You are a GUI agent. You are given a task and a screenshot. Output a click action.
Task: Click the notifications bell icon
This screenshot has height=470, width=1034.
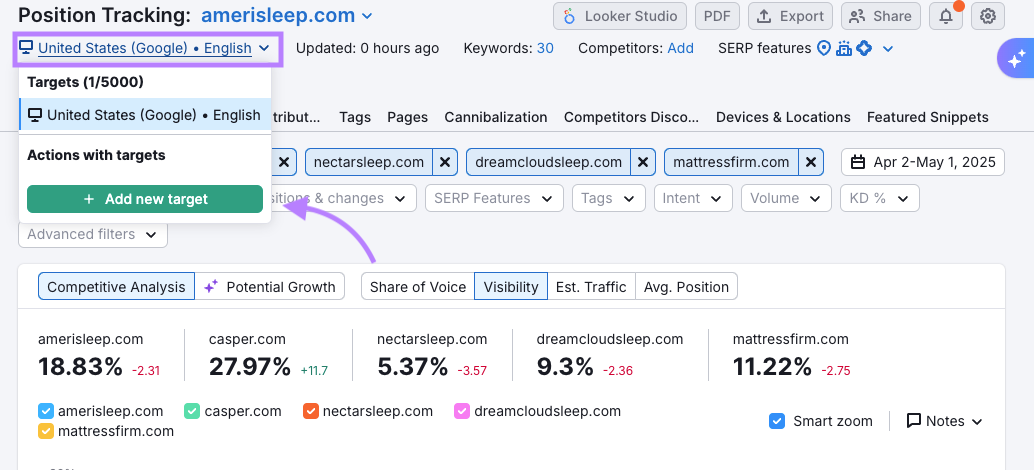point(945,16)
